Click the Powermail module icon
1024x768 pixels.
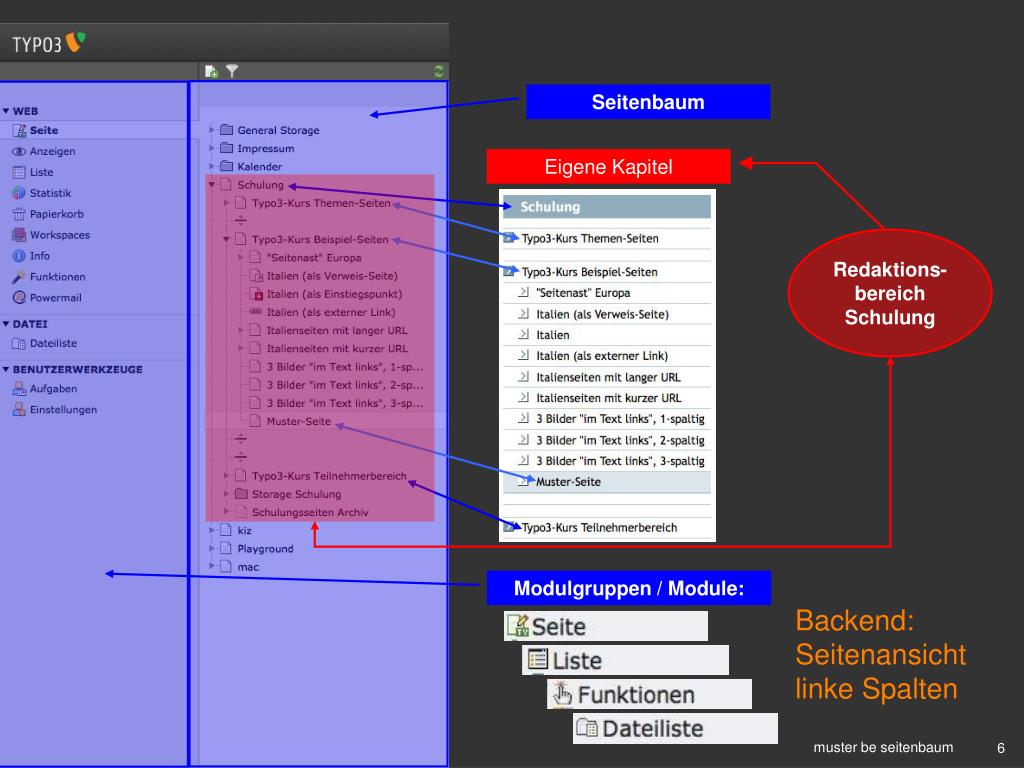[x=19, y=298]
